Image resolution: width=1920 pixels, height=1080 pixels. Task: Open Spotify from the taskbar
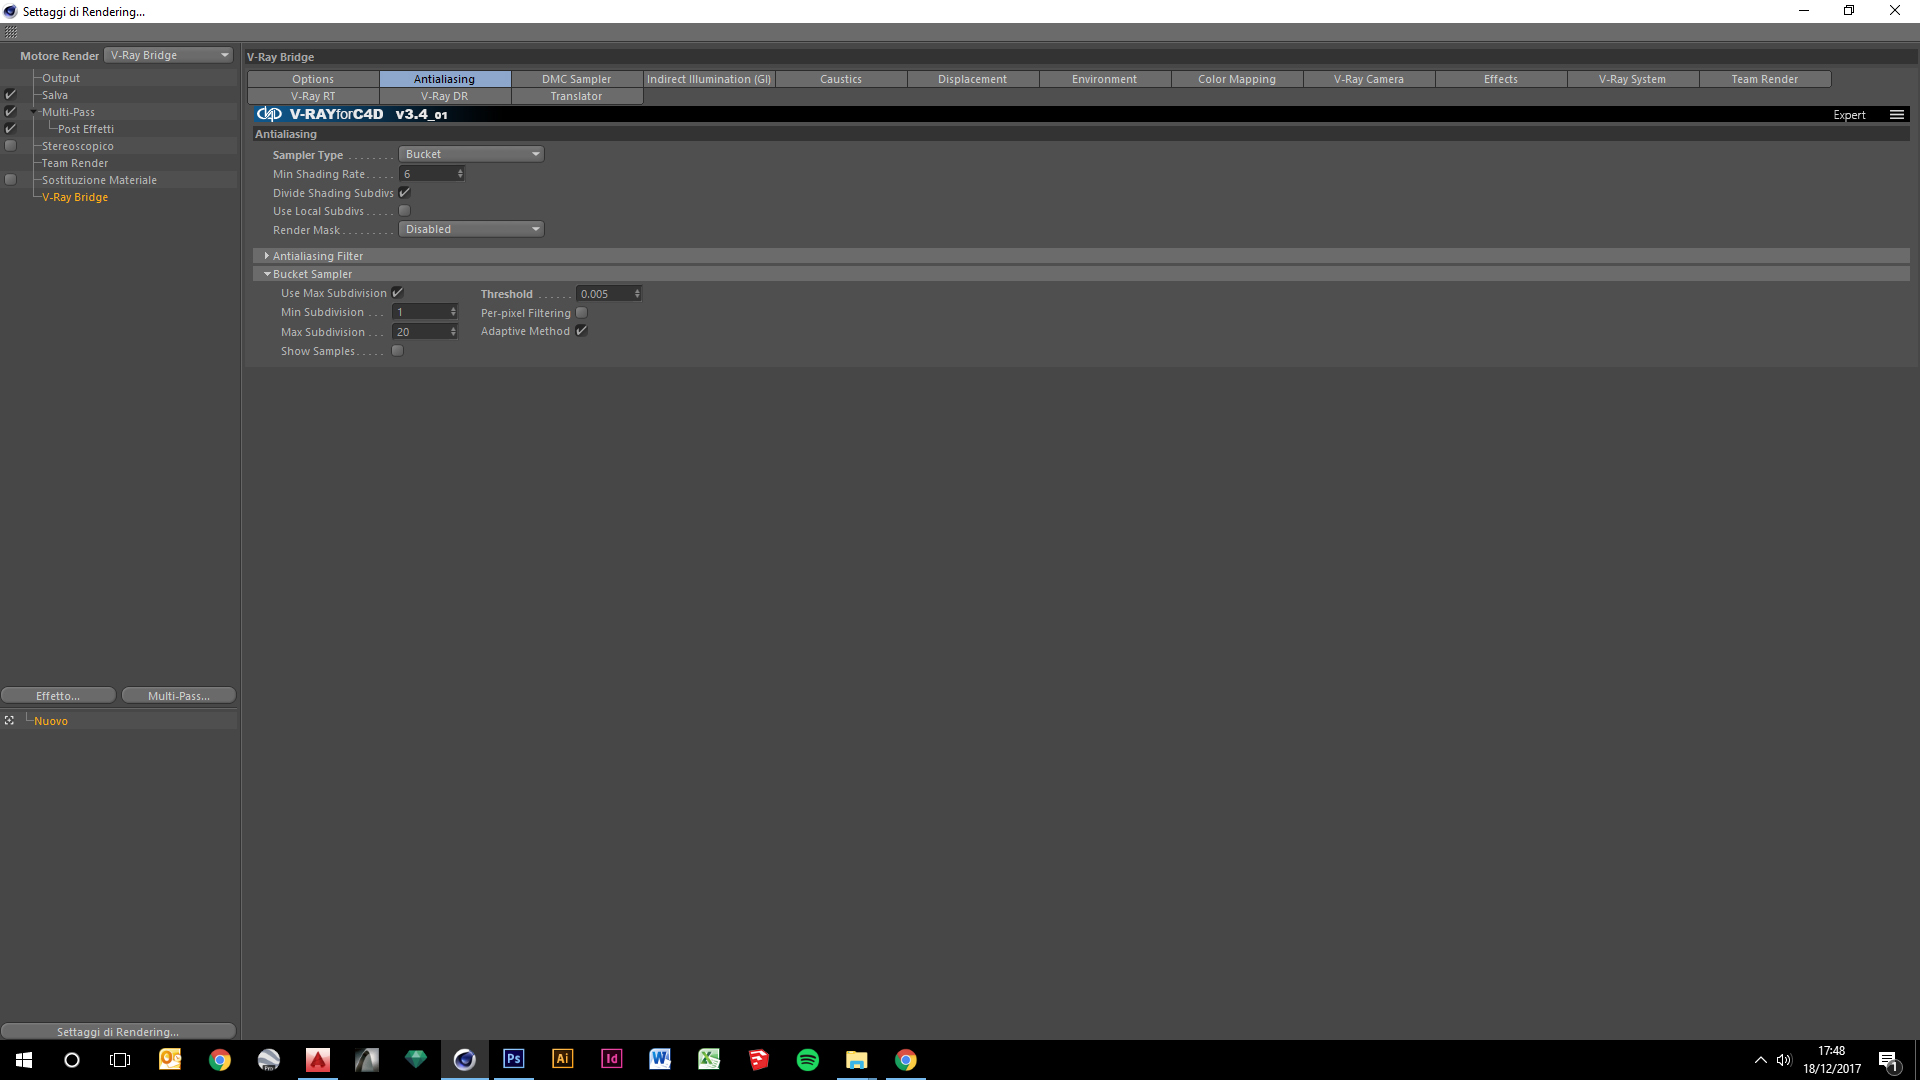807,1060
